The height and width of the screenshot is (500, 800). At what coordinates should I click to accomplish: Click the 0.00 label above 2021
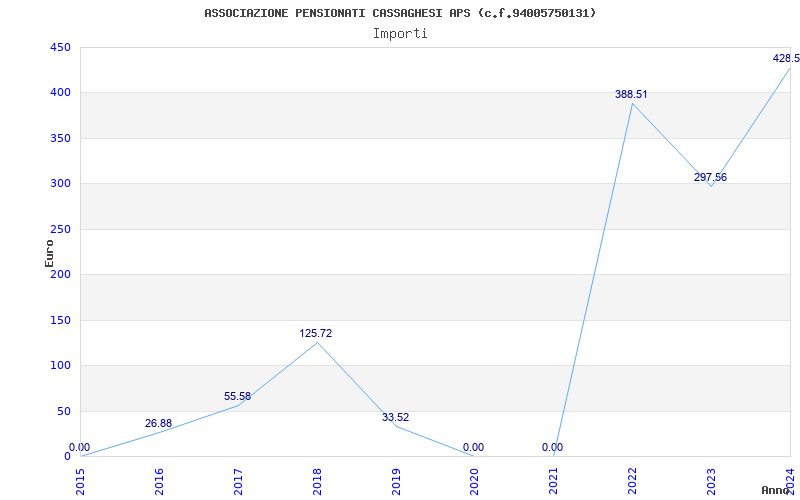[553, 447]
